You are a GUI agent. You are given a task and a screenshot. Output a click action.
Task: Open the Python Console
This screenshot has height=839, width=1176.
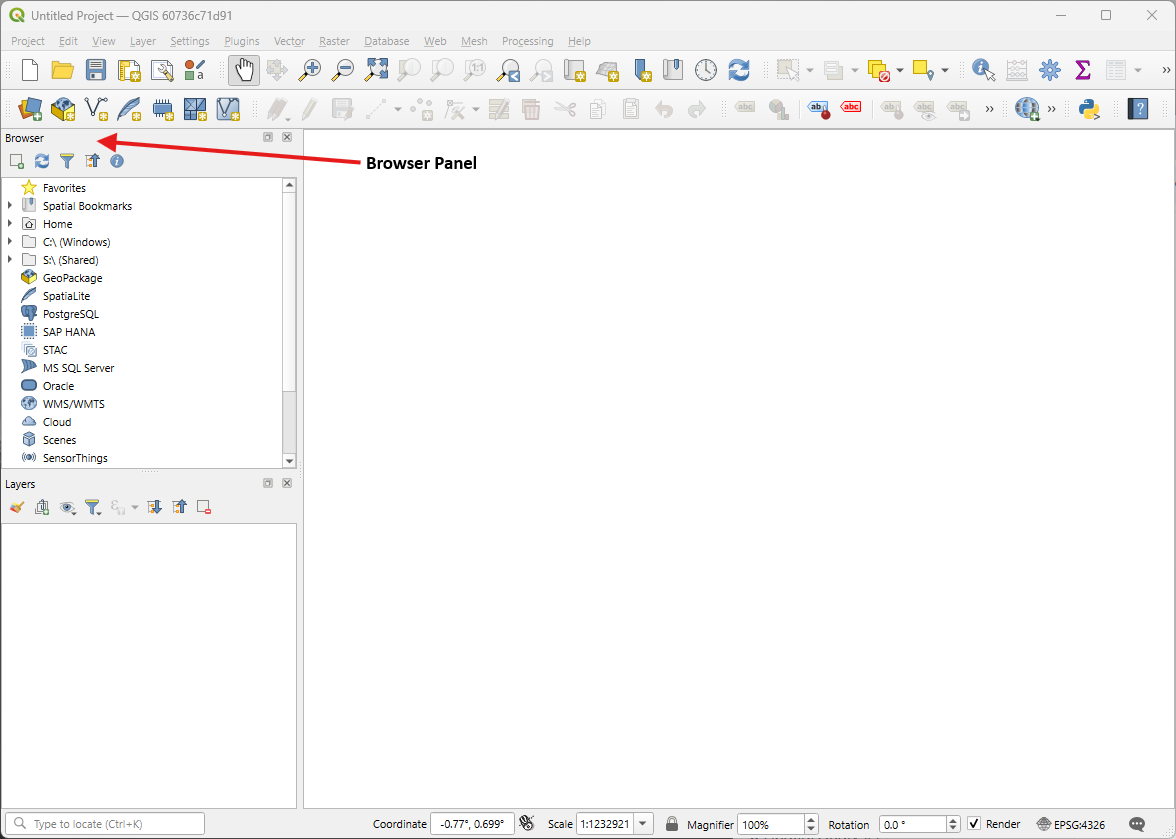(x=1089, y=109)
